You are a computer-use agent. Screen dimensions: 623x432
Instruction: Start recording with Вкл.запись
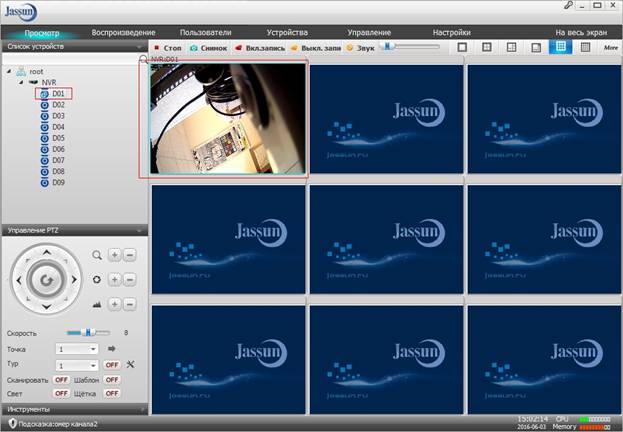260,48
